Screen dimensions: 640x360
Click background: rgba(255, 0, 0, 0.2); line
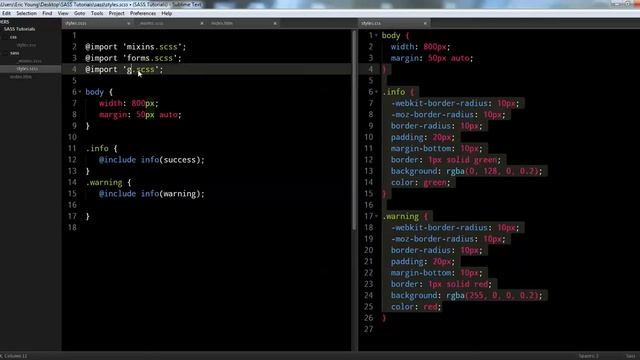[x=467, y=295]
